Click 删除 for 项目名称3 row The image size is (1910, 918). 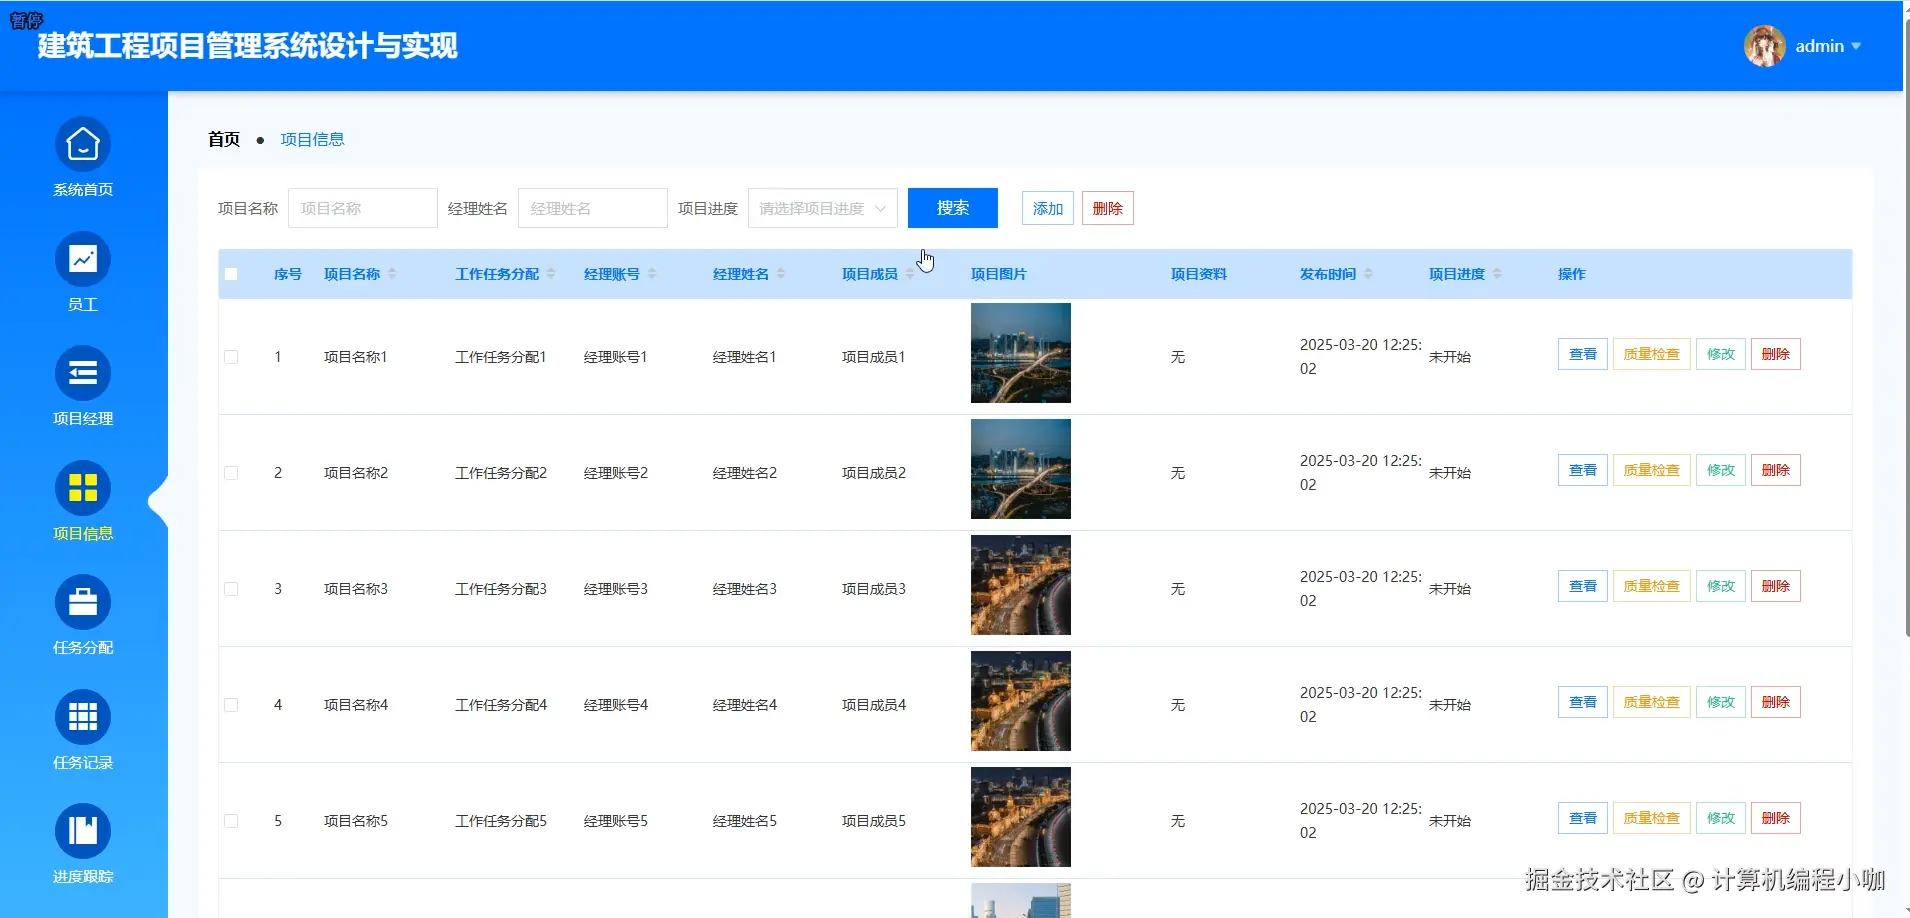(1776, 586)
